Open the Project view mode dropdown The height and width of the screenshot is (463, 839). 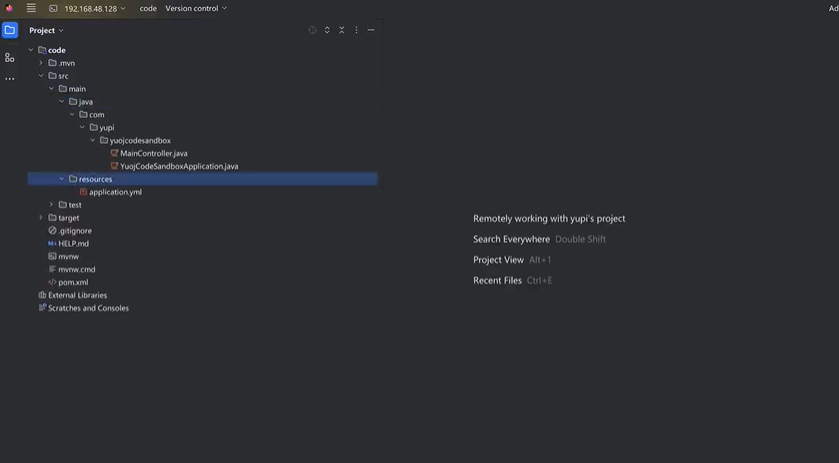pos(47,31)
